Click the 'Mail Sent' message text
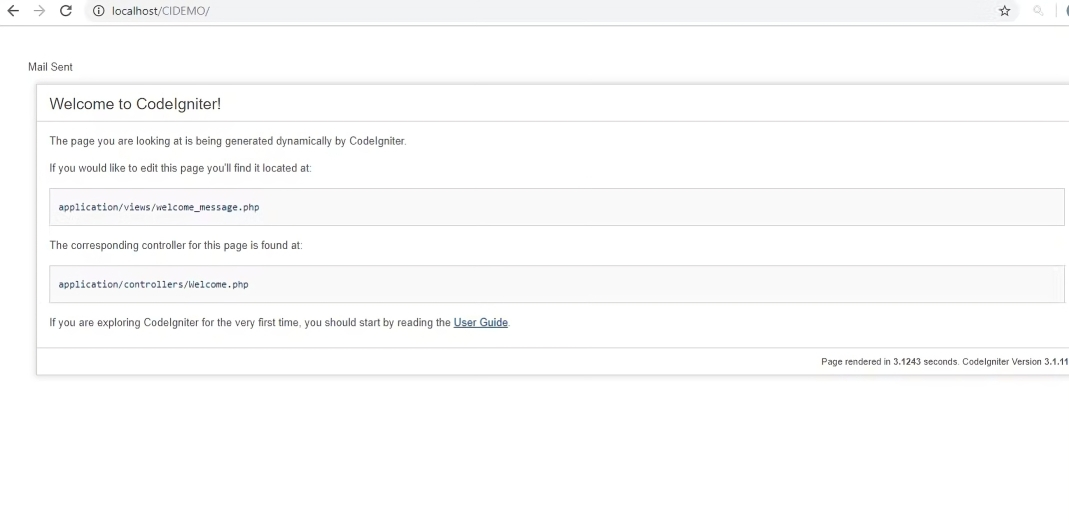The width and height of the screenshot is (1069, 525). pyautogui.click(x=50, y=67)
